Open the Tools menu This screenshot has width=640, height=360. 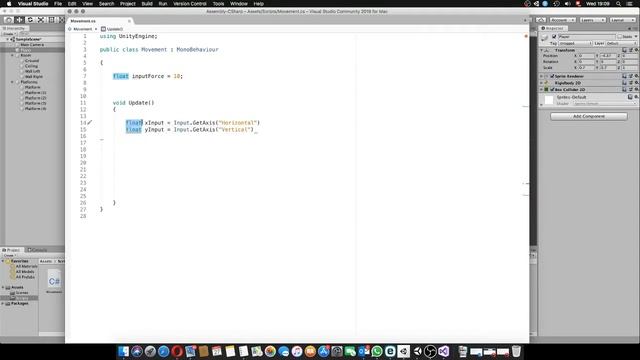(x=218, y=4)
